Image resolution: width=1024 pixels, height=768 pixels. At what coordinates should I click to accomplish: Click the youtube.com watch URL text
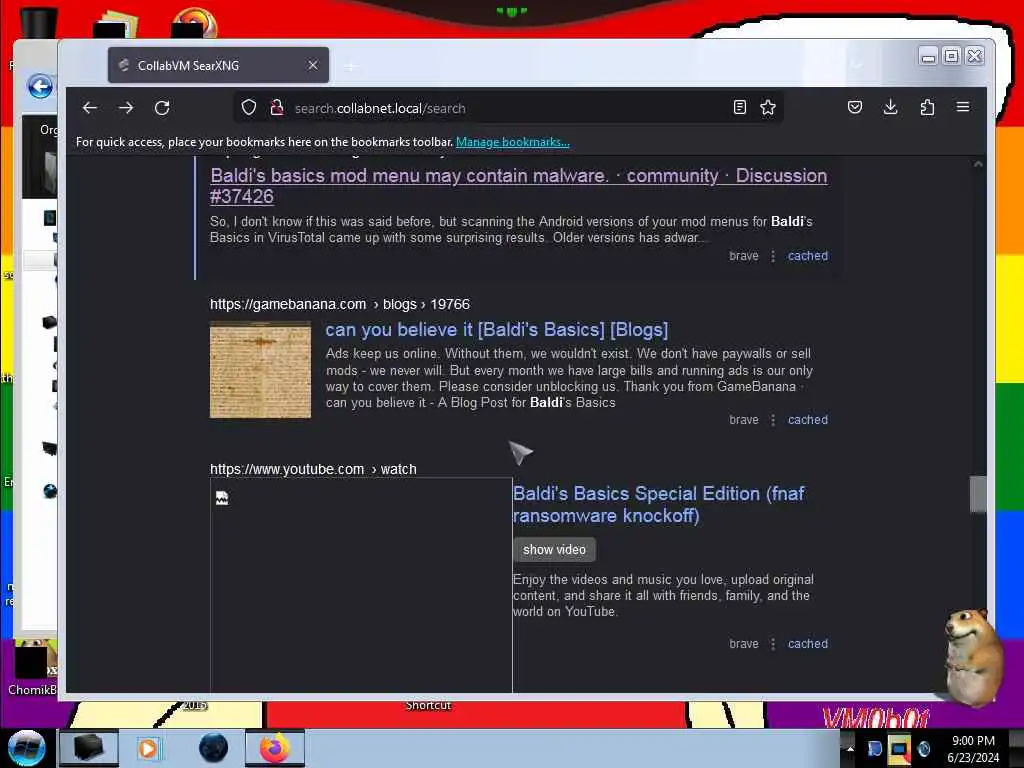coord(313,469)
